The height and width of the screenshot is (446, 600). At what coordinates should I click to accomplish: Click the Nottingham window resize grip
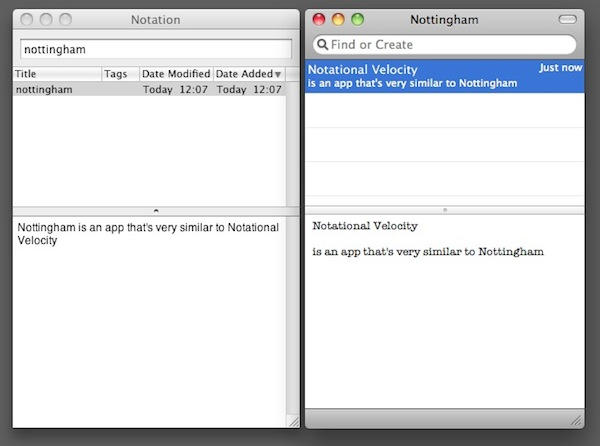click(x=575, y=417)
